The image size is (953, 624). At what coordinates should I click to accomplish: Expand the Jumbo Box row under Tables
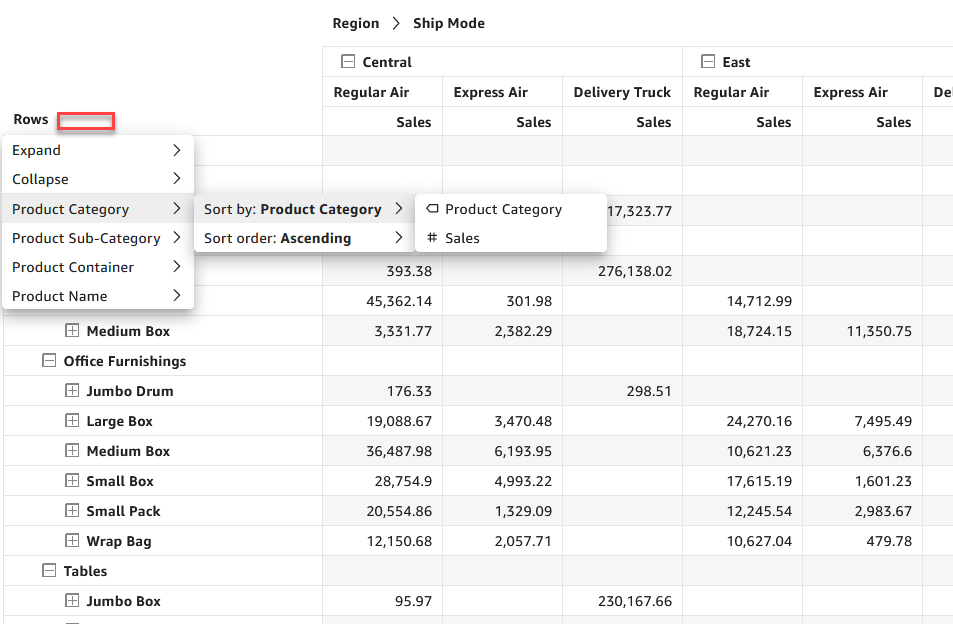72,601
